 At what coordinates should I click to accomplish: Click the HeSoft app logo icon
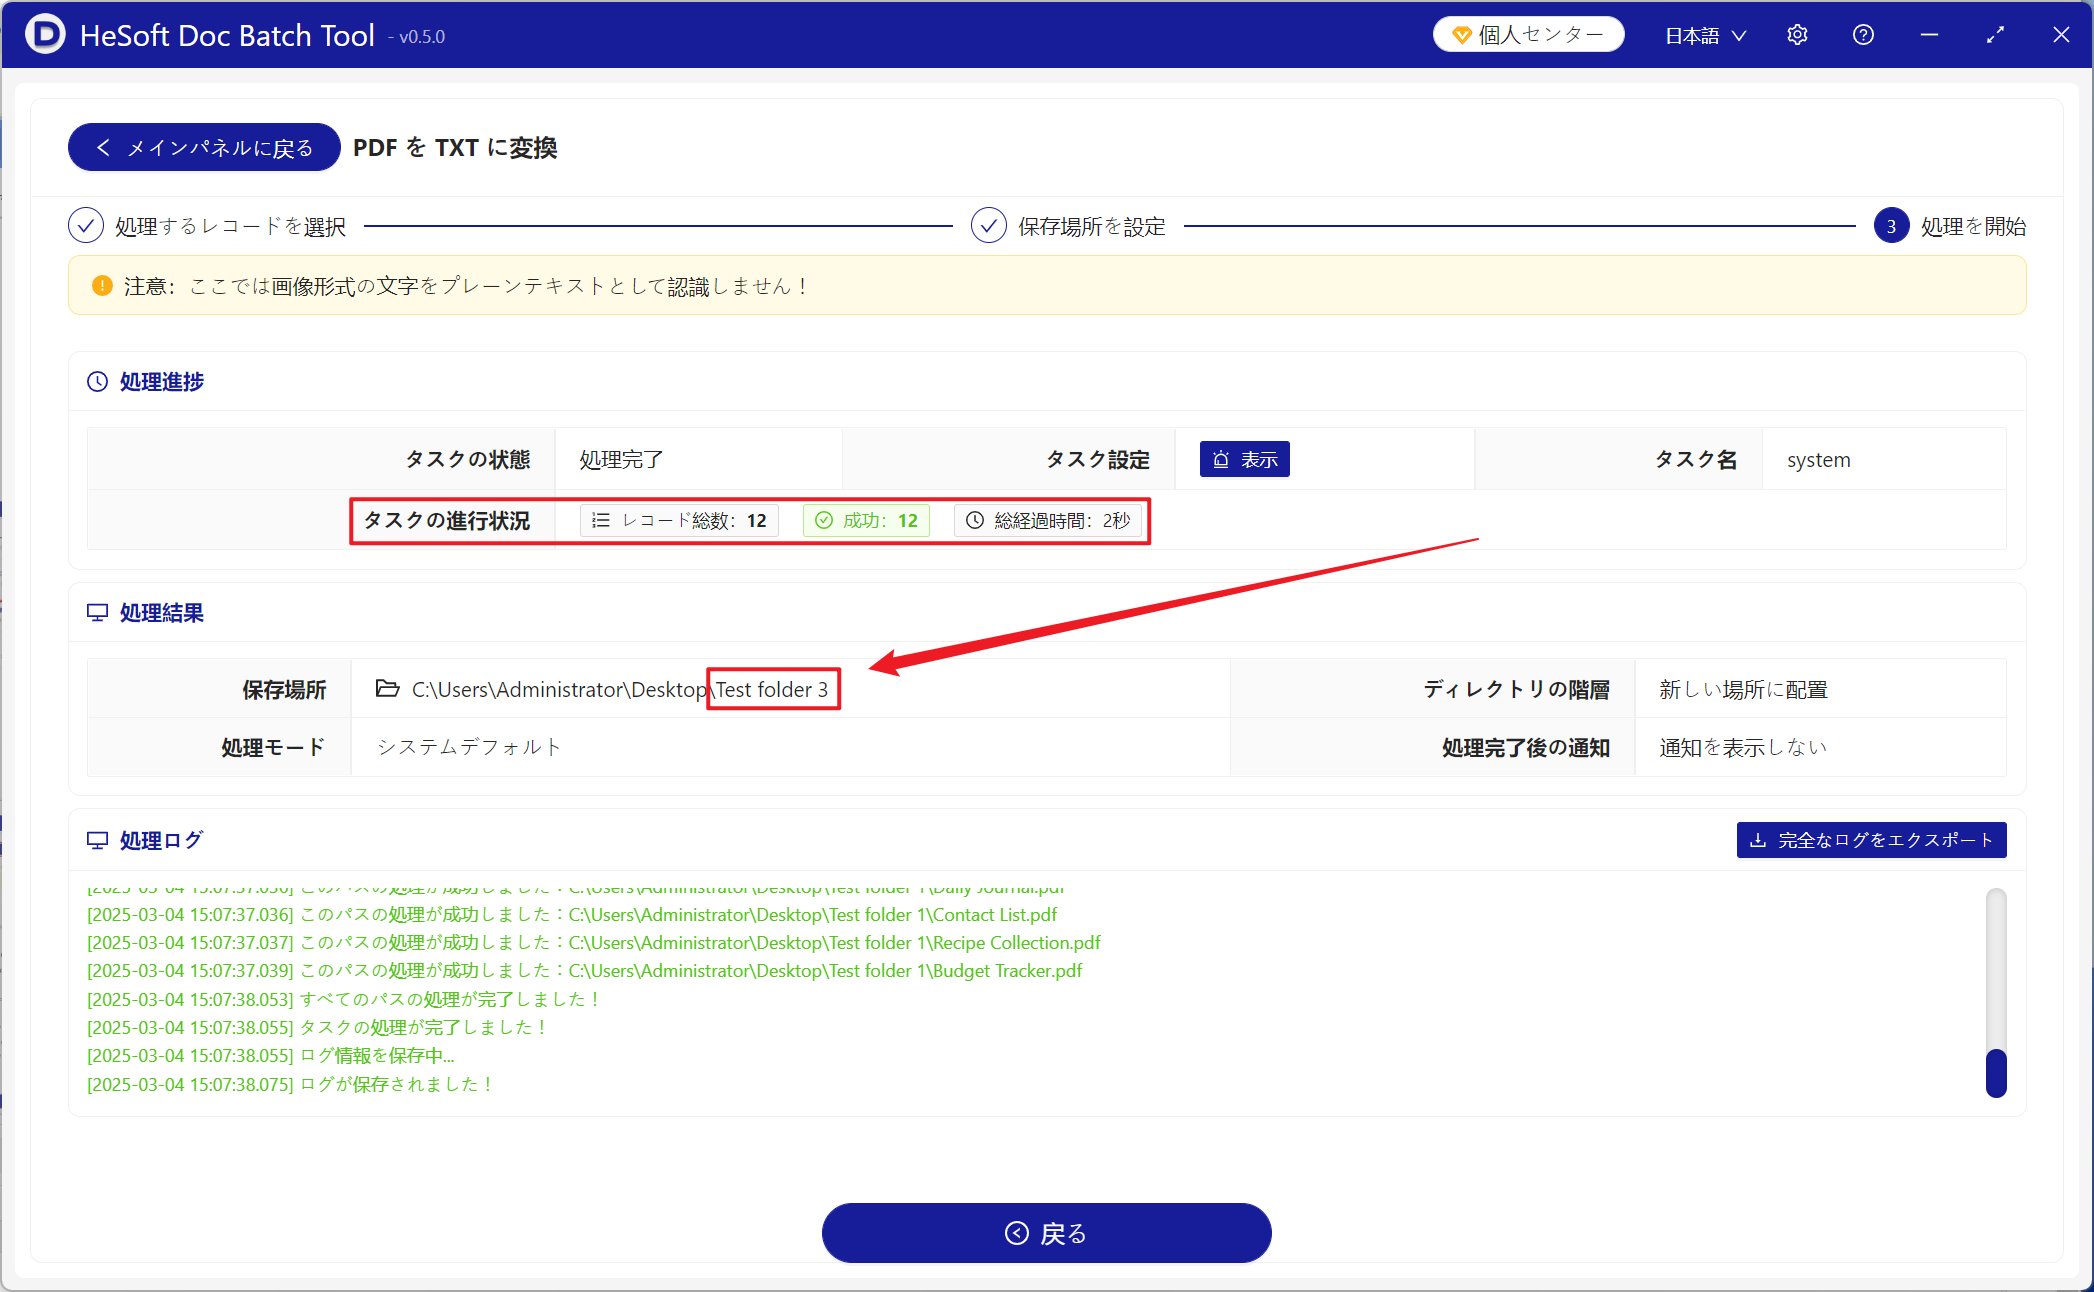click(x=45, y=34)
